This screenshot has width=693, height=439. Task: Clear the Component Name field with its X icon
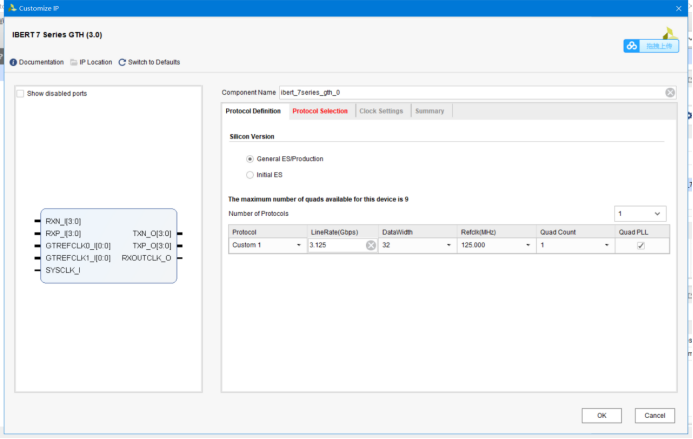[670, 92]
